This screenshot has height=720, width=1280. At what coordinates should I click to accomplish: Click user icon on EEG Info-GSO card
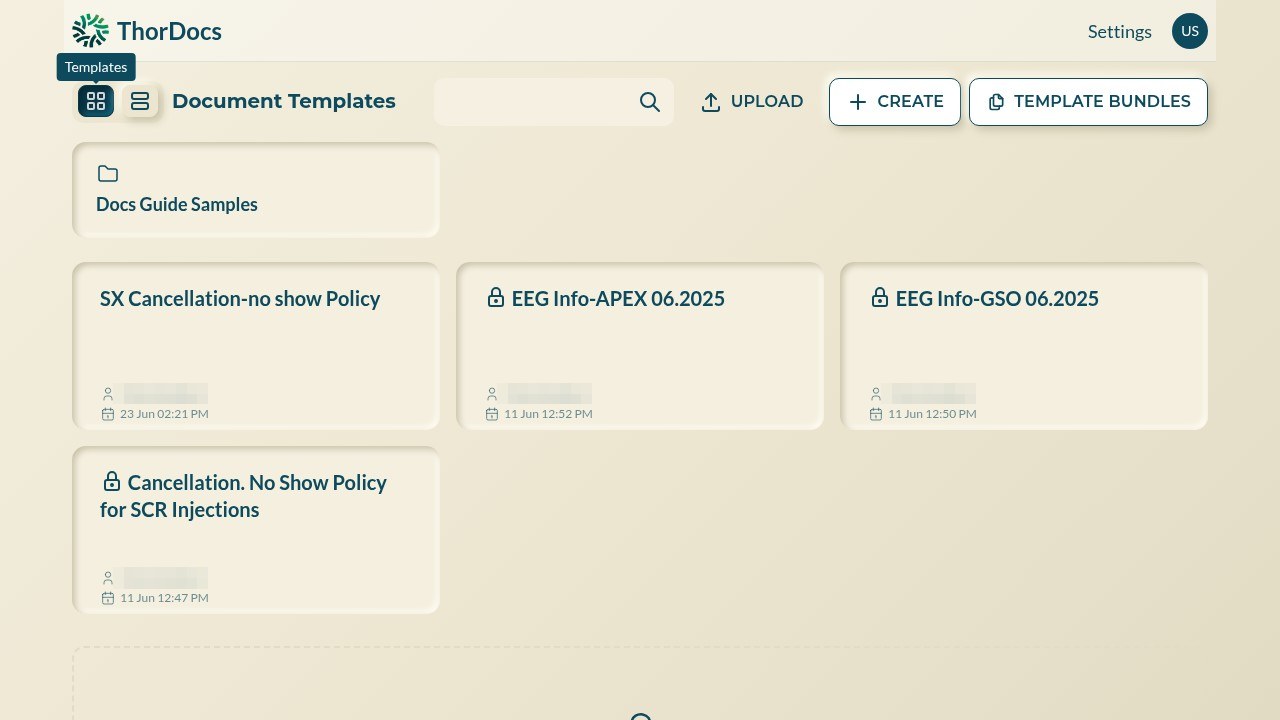tap(876, 394)
